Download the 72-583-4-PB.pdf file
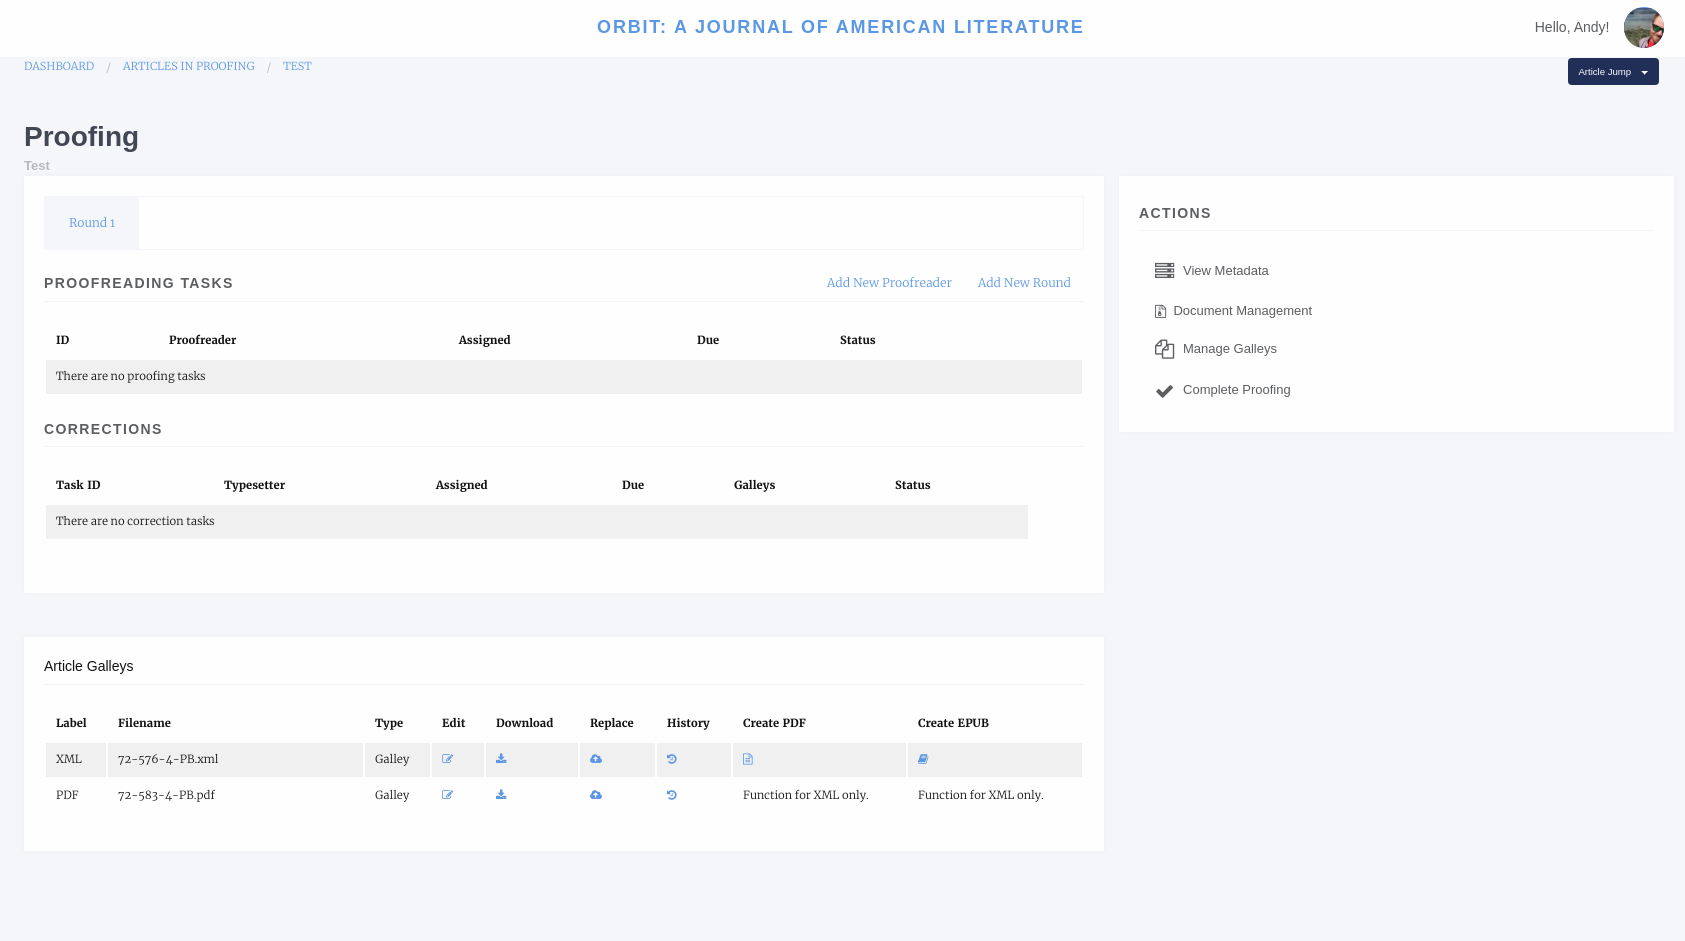 (501, 795)
